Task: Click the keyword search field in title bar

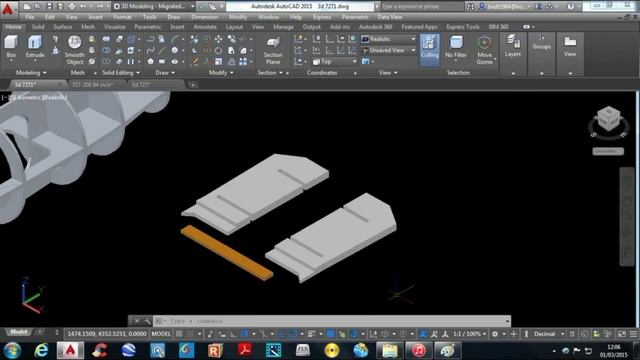Action: [422, 7]
